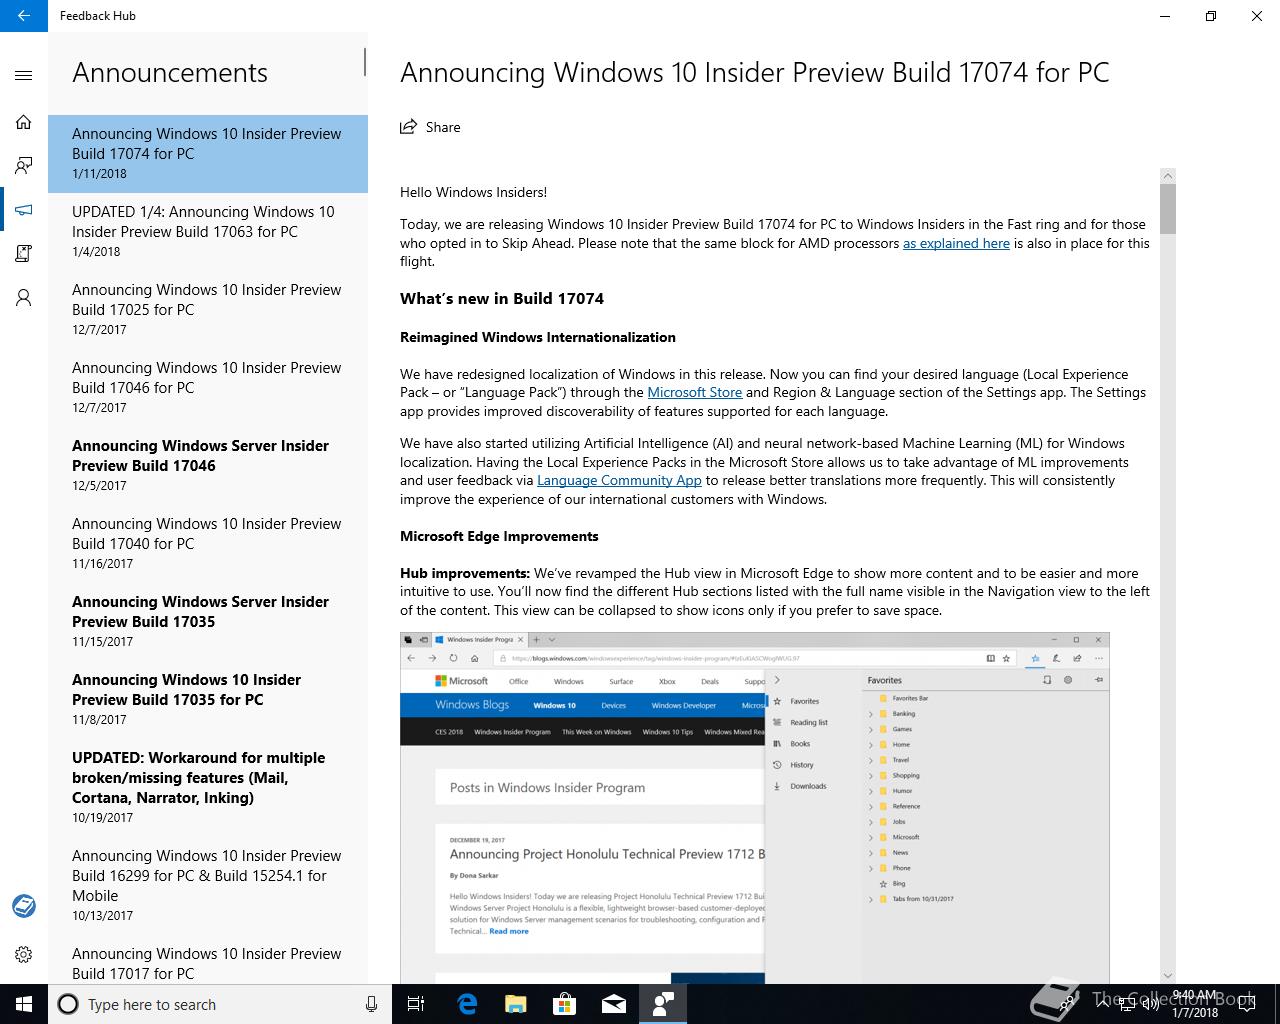
Task: Click 'Type here to search' box
Action: tap(218, 1004)
